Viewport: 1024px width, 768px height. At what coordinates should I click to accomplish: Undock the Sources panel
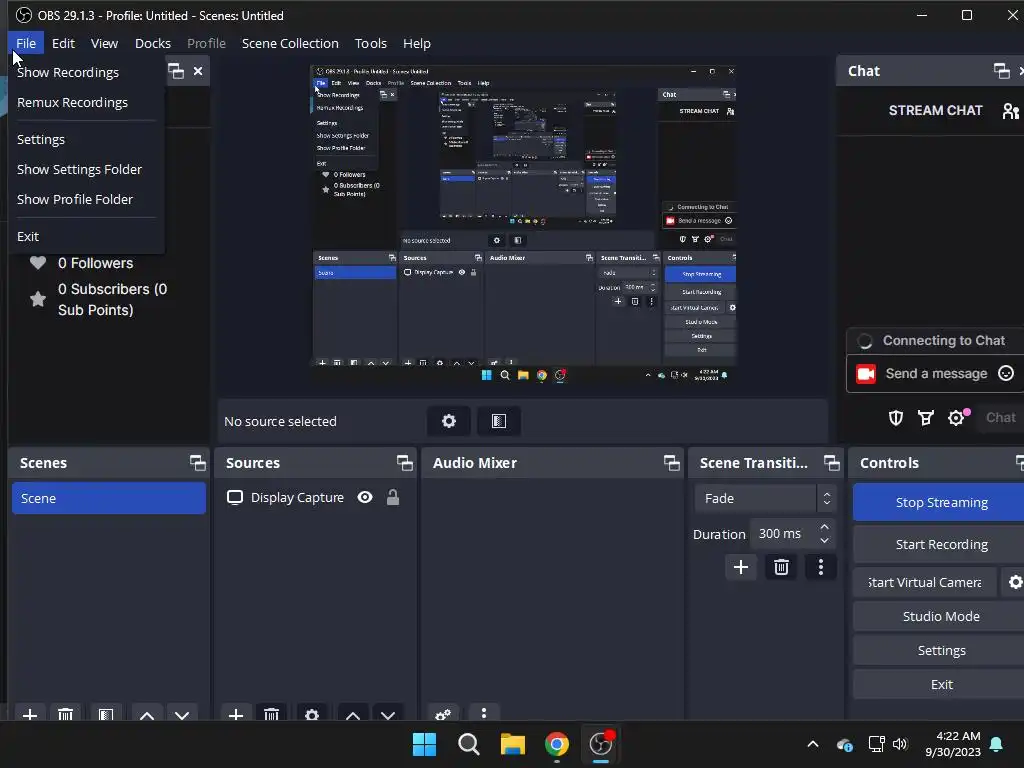[404, 463]
